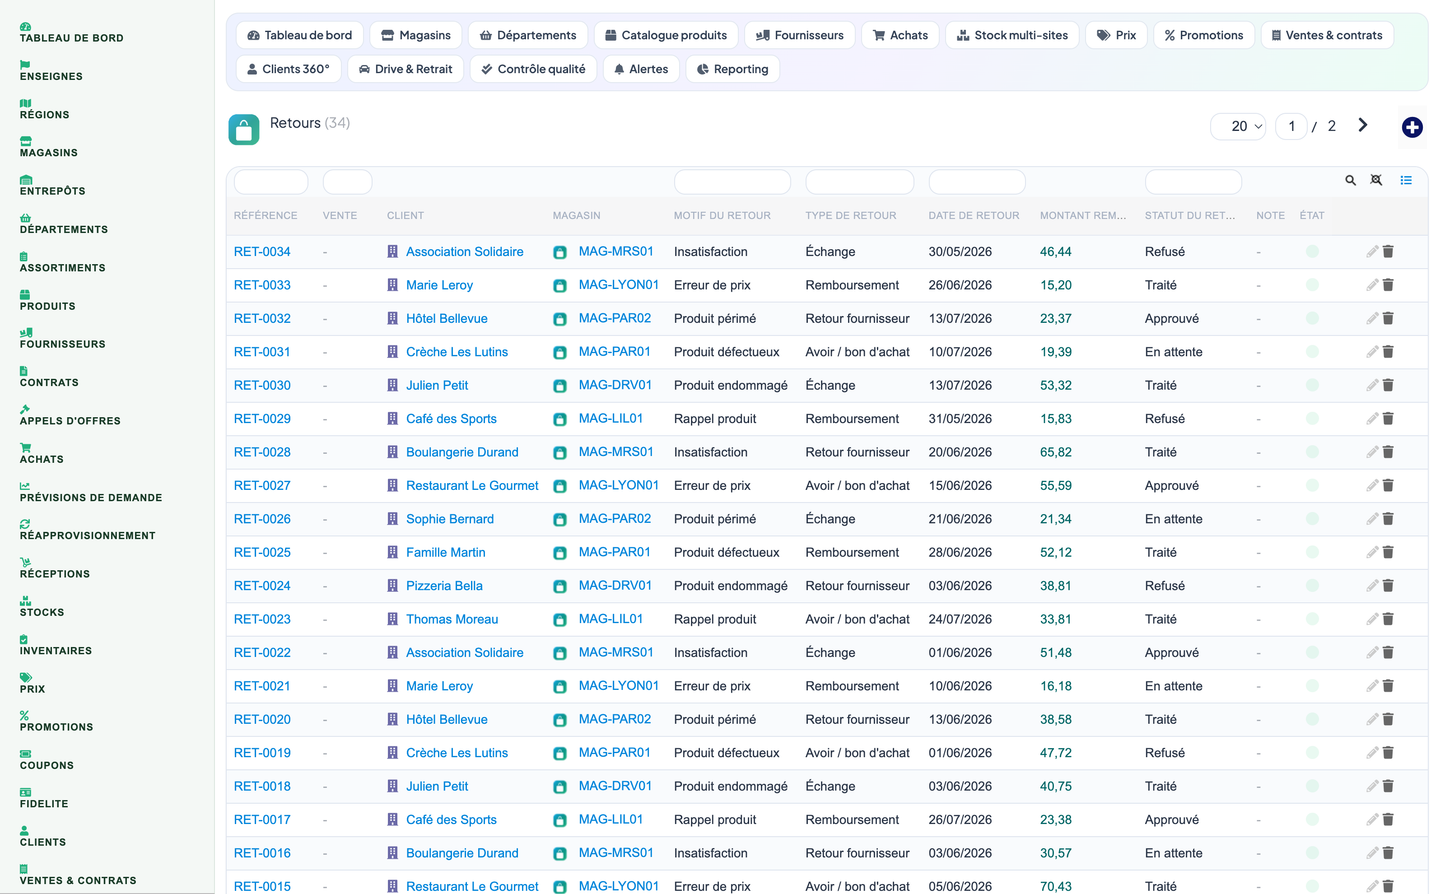Click the Réapprovisionnement refresh icon in the sidebar
This screenshot has height=894, width=1445.
click(25, 524)
